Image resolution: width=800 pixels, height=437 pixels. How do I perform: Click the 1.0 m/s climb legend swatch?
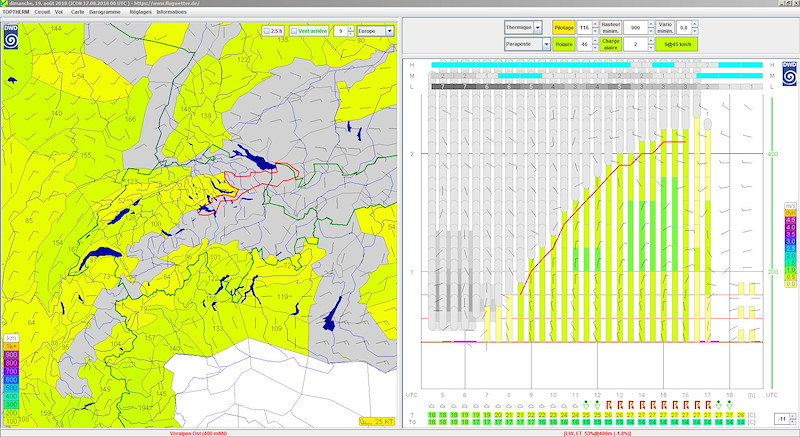[790, 270]
